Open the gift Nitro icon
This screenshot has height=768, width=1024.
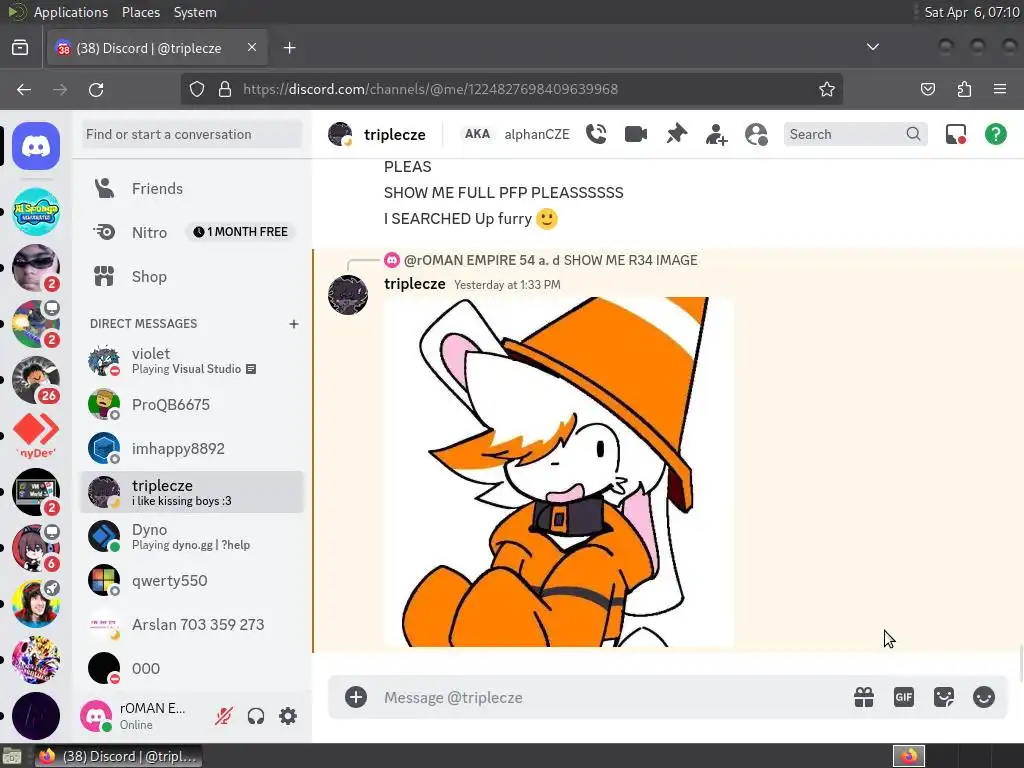863,697
